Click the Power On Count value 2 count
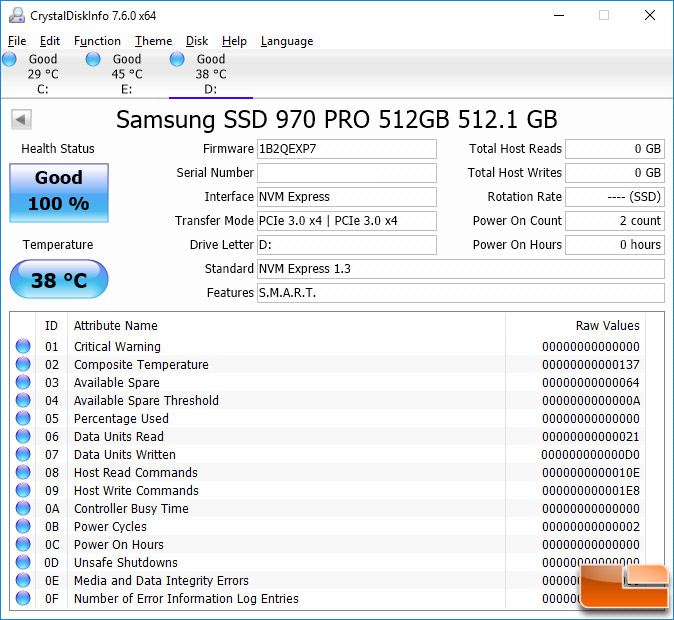The width and height of the screenshot is (674, 620). (615, 221)
